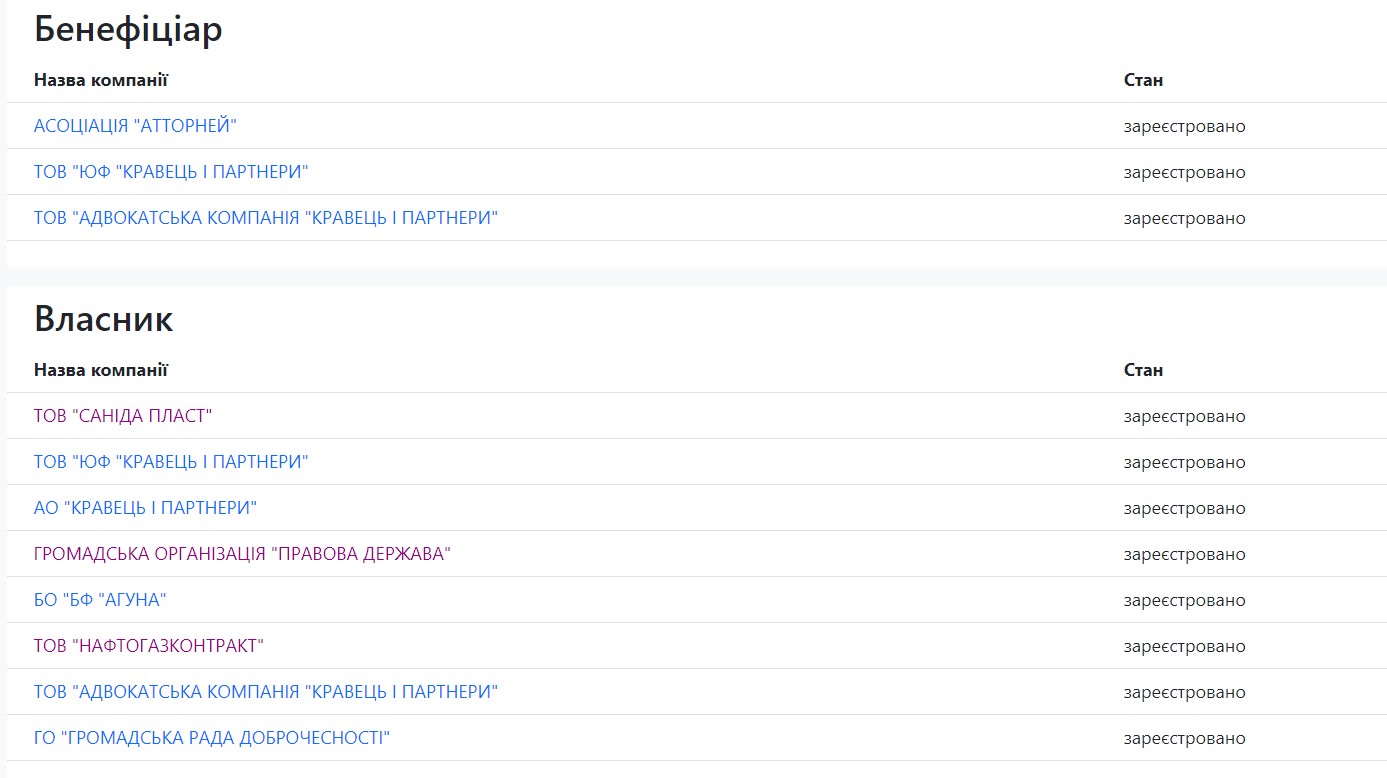
Task: Visit ГРОМАДСЬКА ОРГАНІЗАЦІЯ "ПРАВОВА ДЕРЖАВА" page
Action: click(x=242, y=554)
